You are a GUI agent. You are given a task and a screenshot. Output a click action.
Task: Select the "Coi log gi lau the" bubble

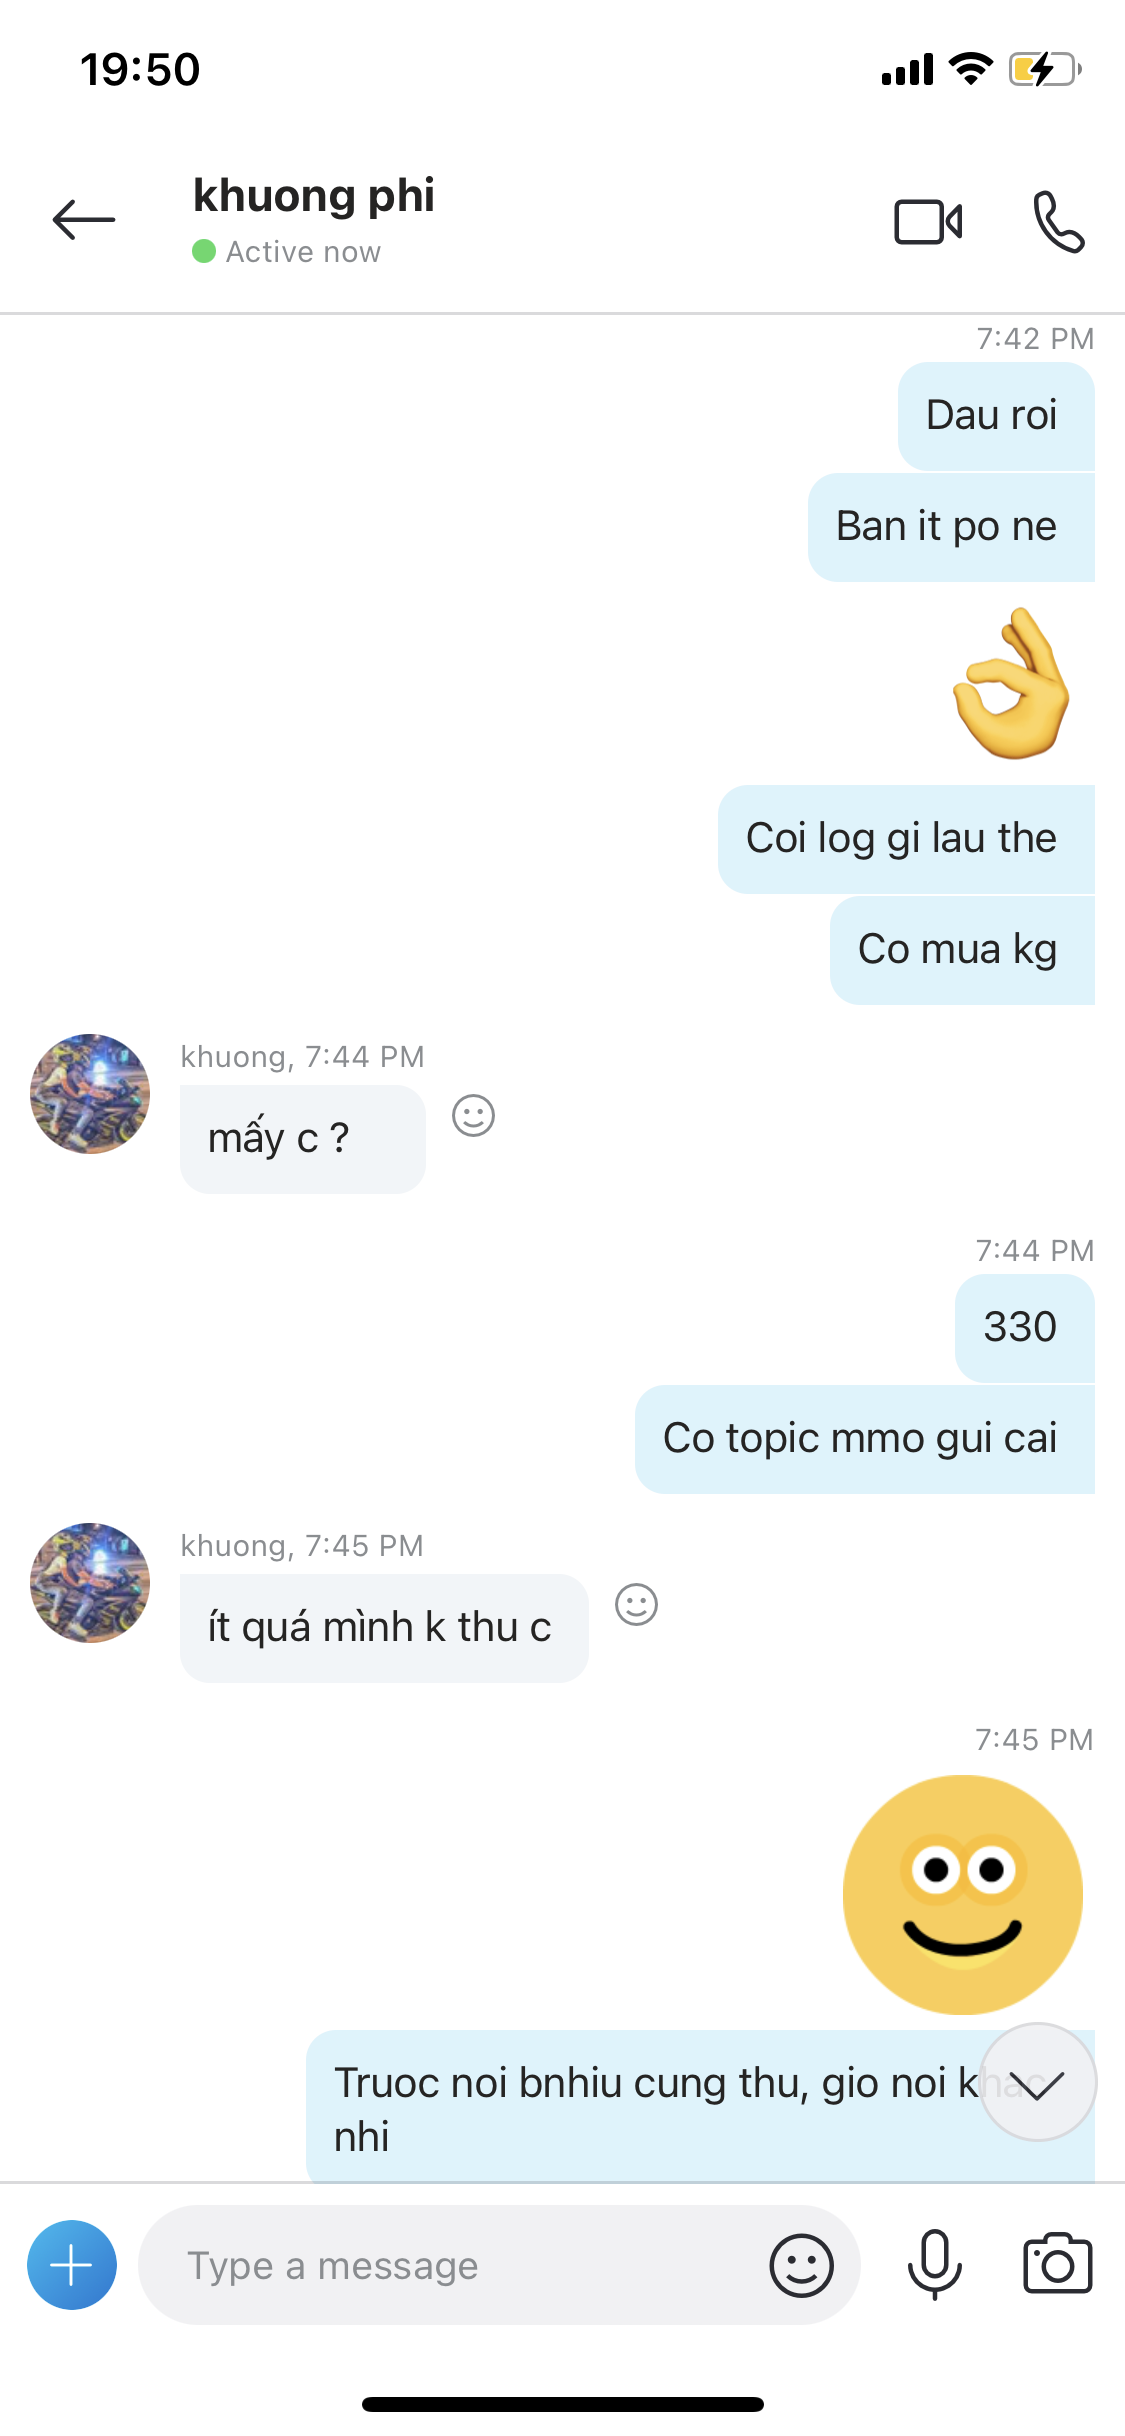pos(906,839)
